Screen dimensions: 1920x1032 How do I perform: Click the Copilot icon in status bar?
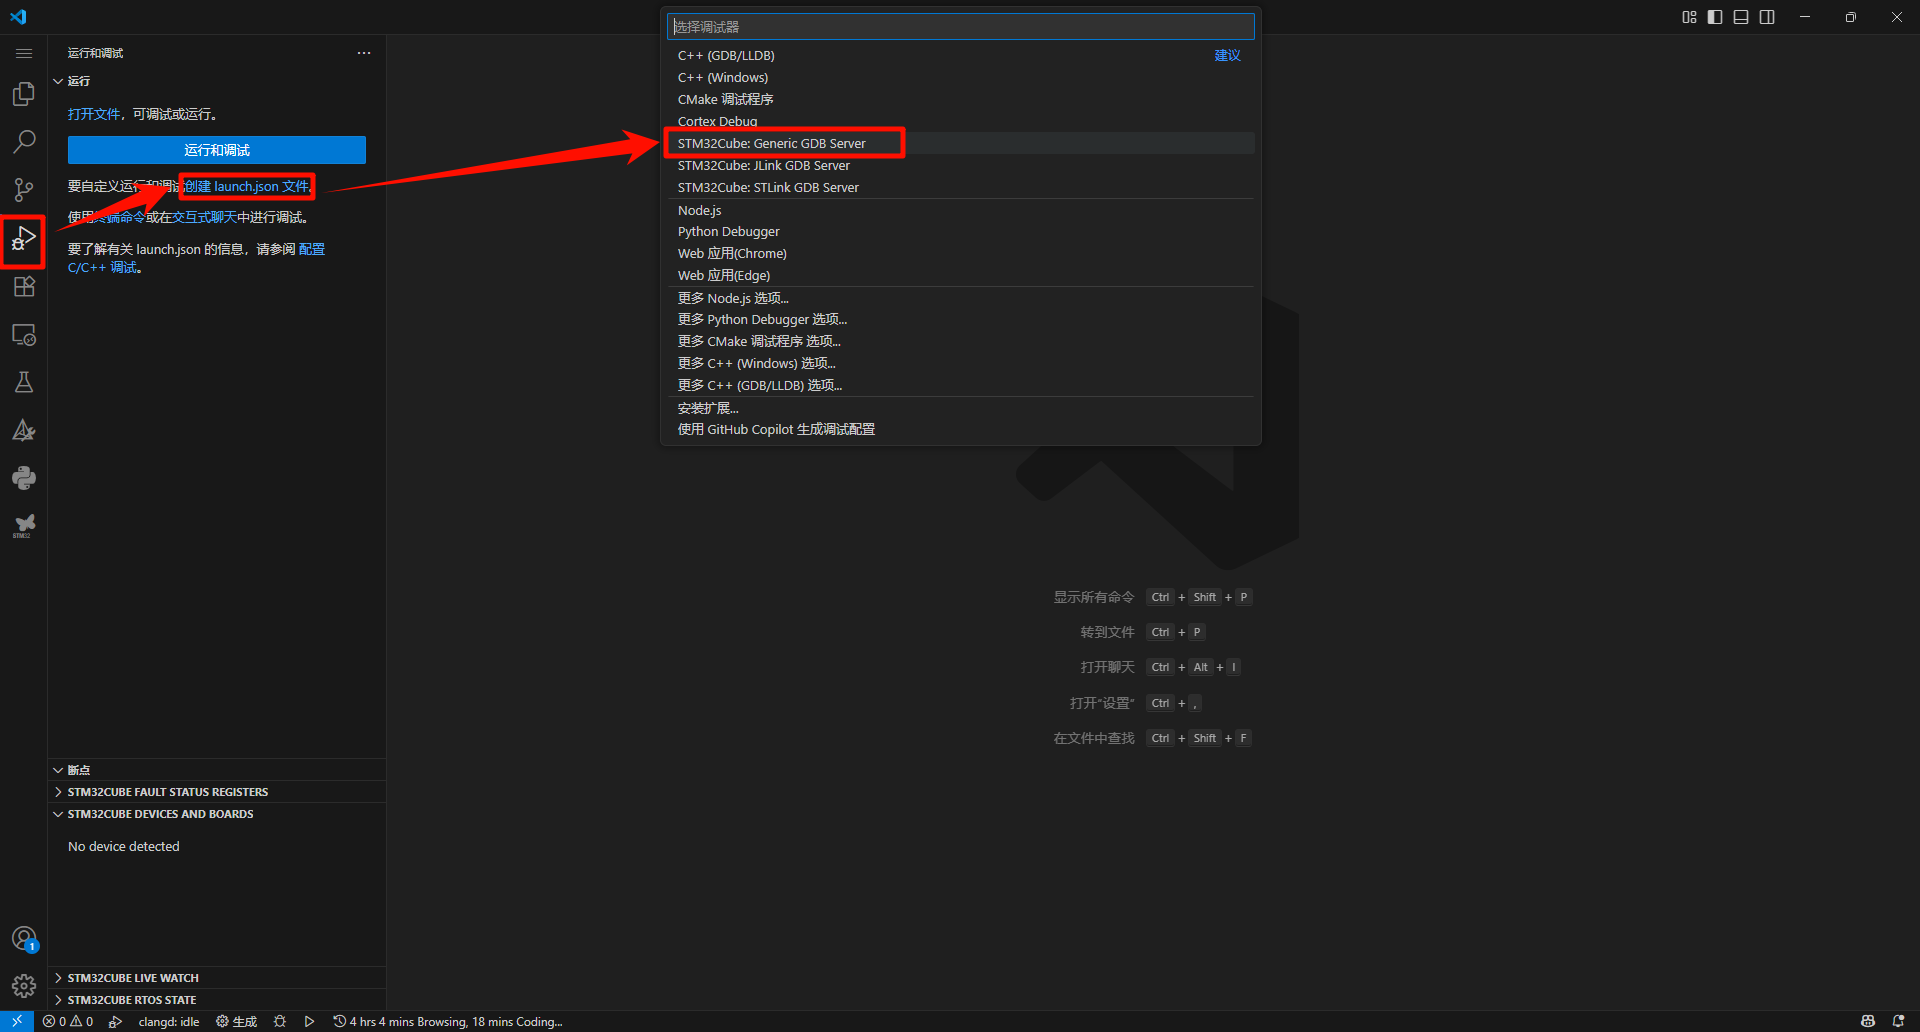coord(1867,1021)
